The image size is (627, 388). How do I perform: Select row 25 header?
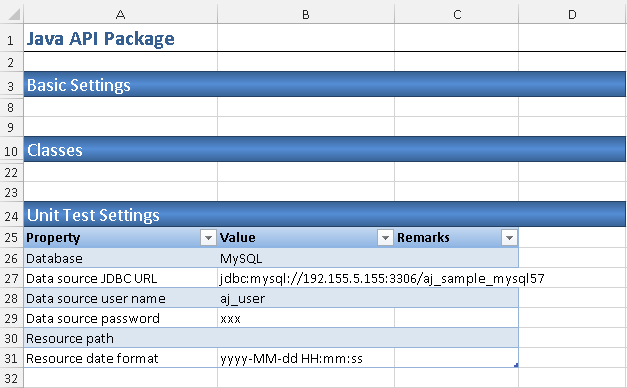tap(11, 238)
